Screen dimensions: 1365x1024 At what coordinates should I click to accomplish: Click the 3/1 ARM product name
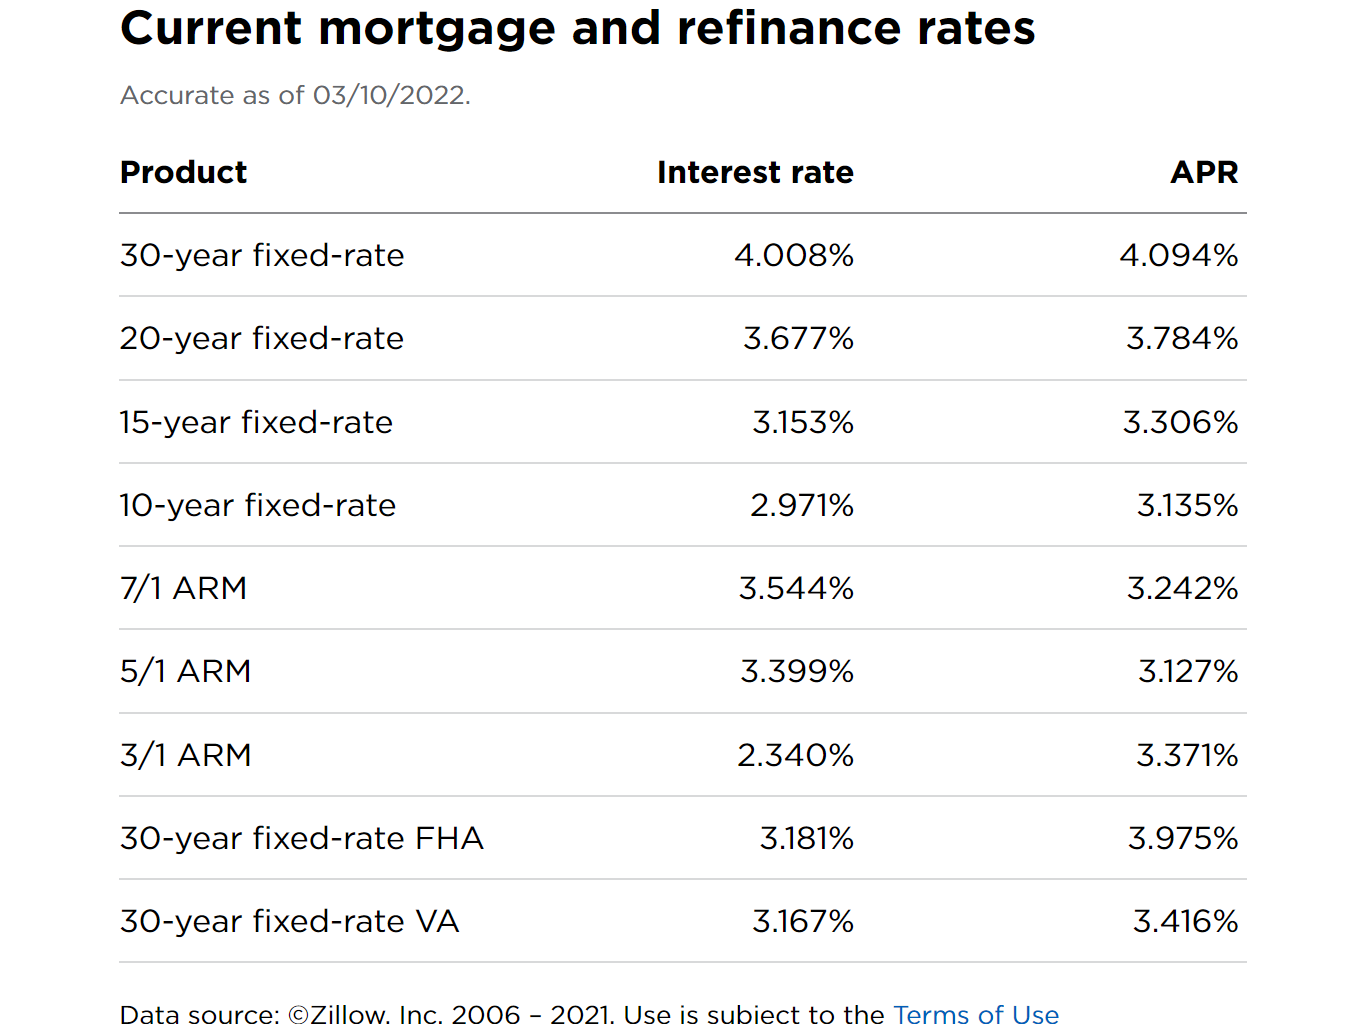pyautogui.click(x=185, y=755)
